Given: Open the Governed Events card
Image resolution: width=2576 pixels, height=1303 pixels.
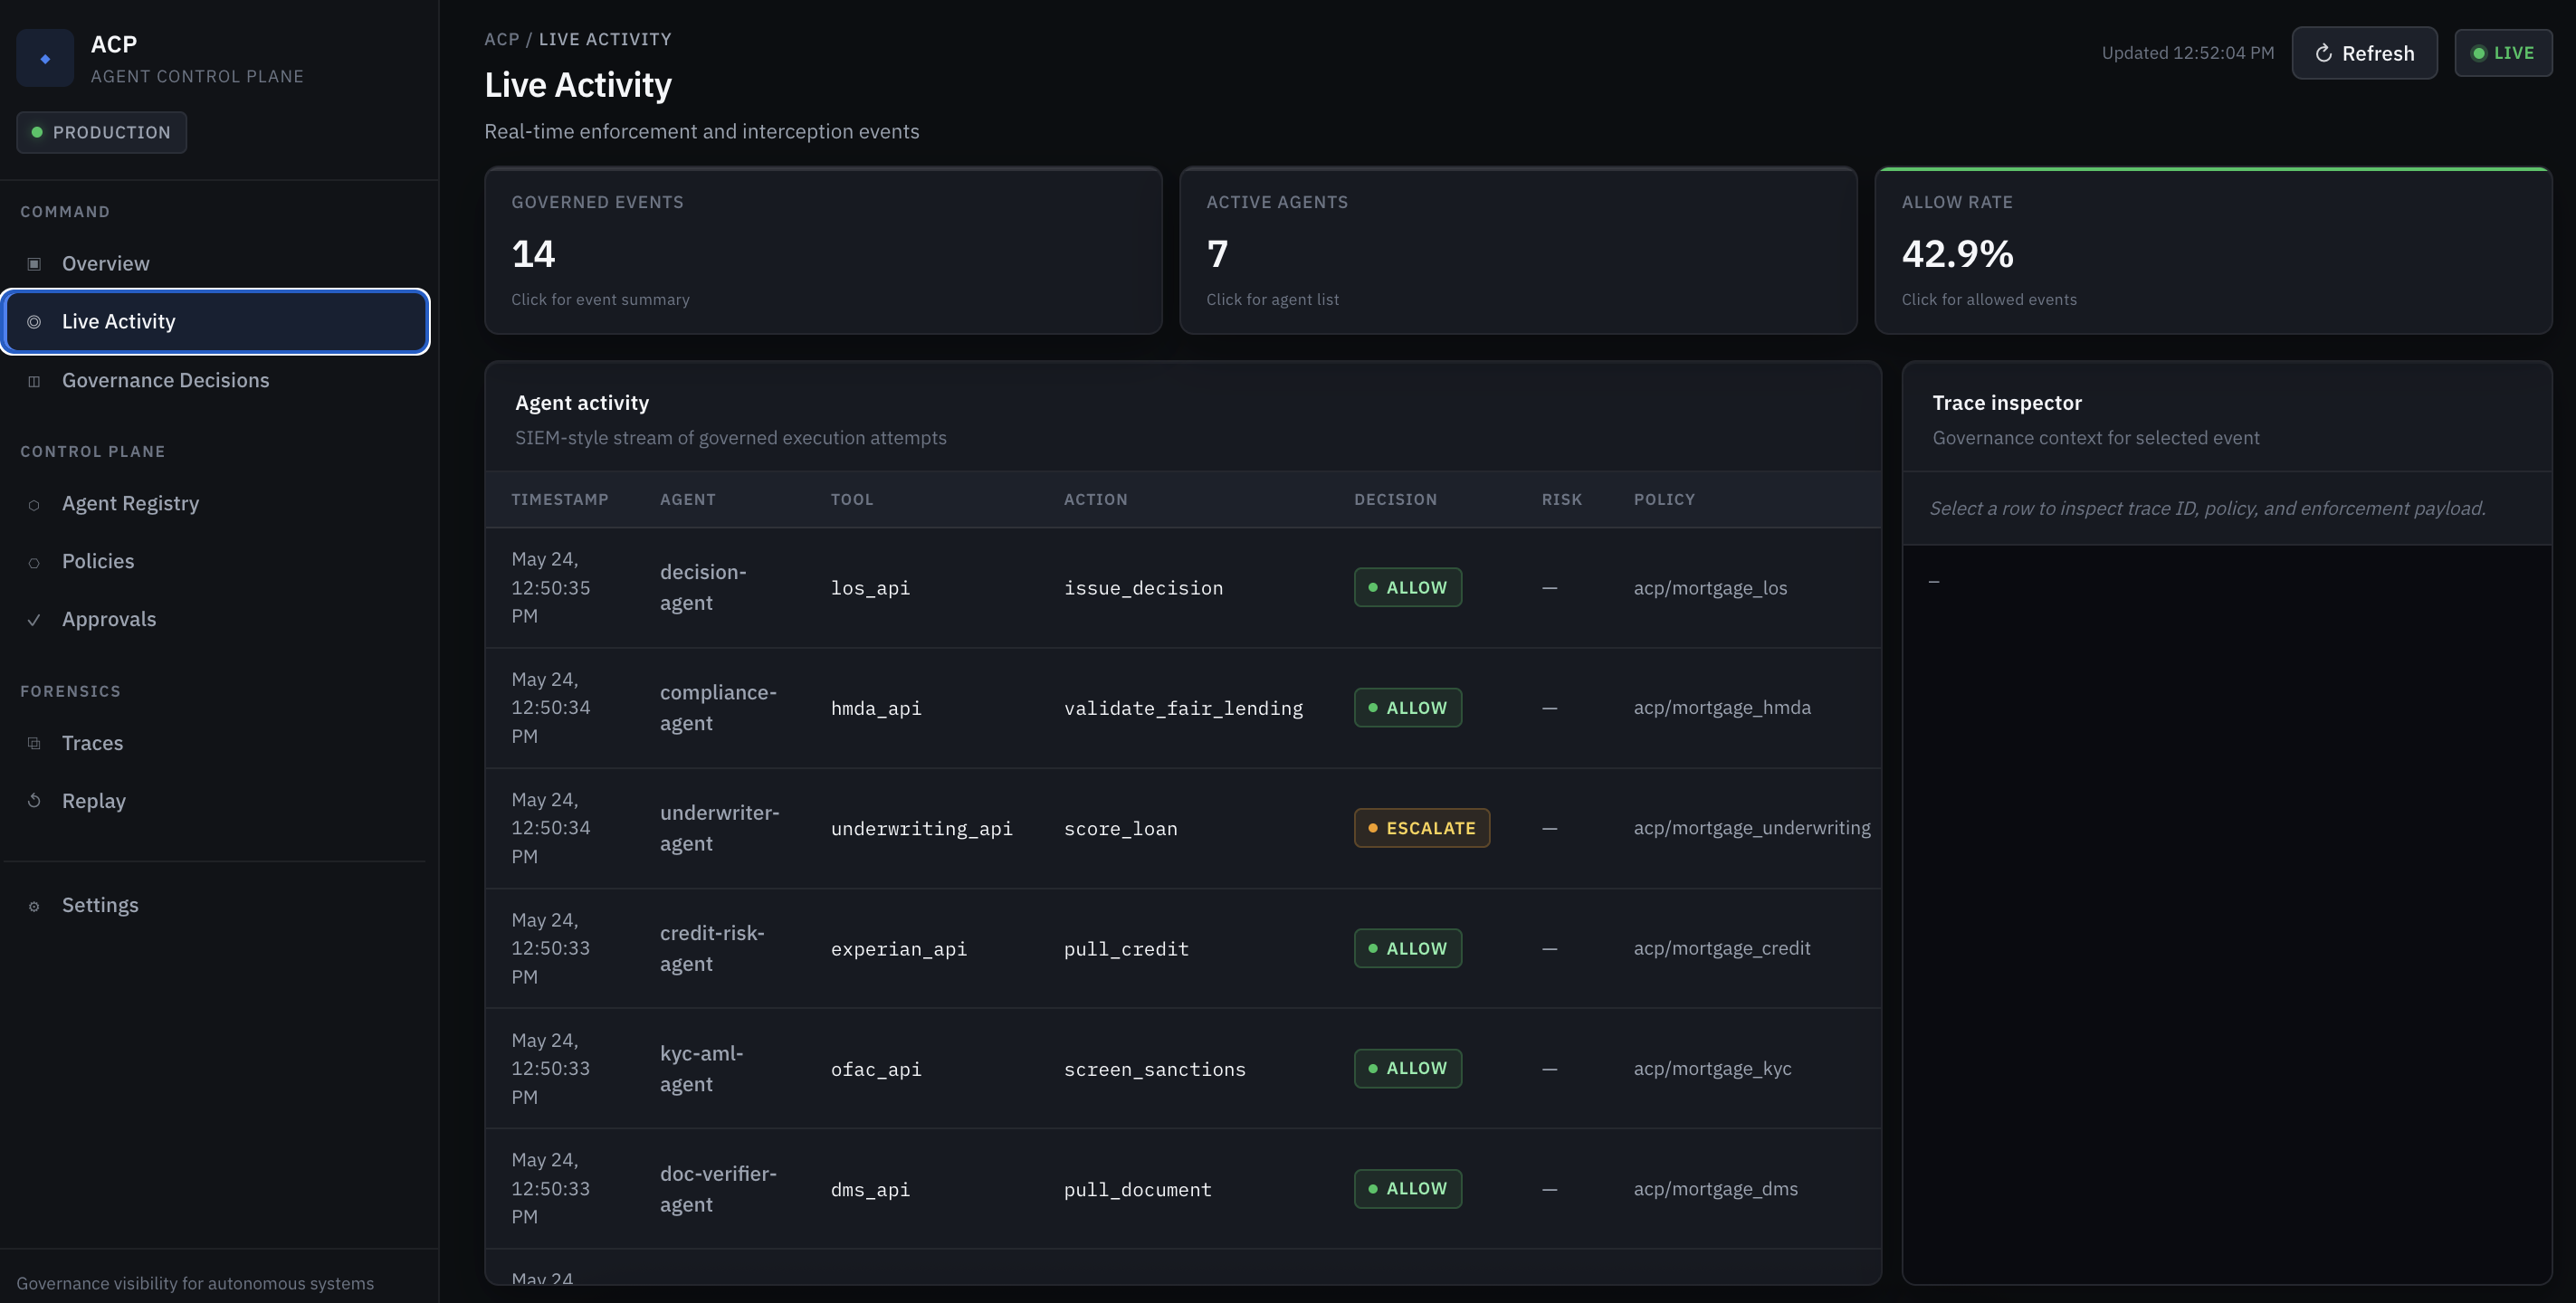Looking at the screenshot, I should pyautogui.click(x=823, y=250).
